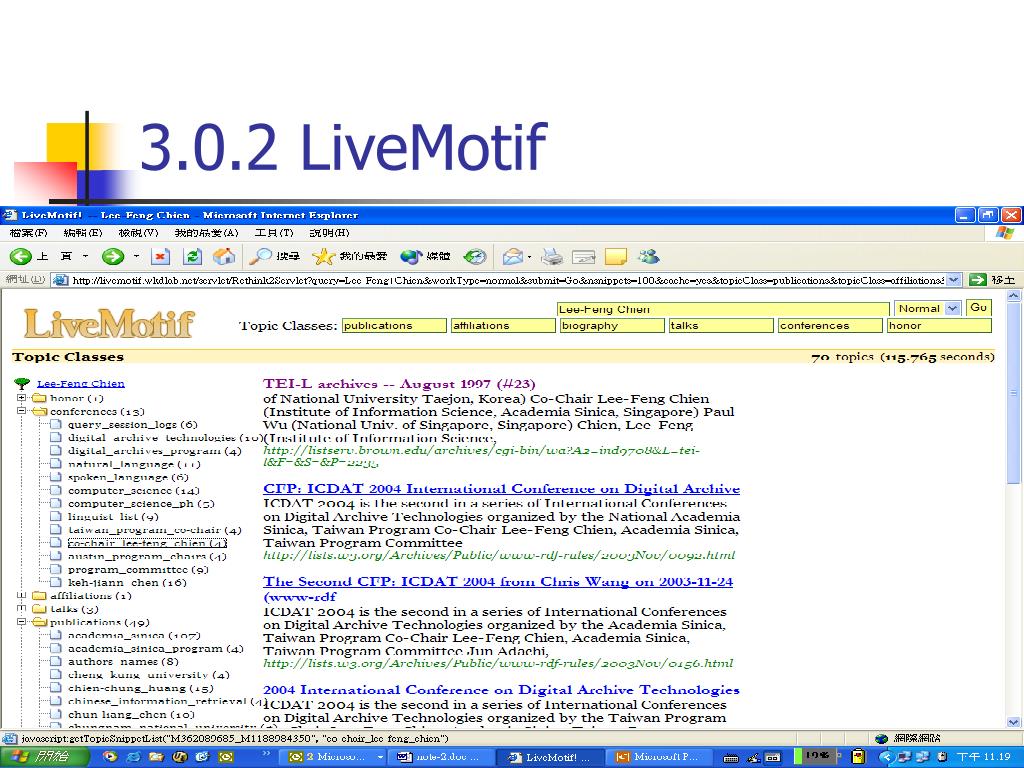Viewport: 1024px width, 768px height.
Task: Click the Go search button
Action: 978,308
